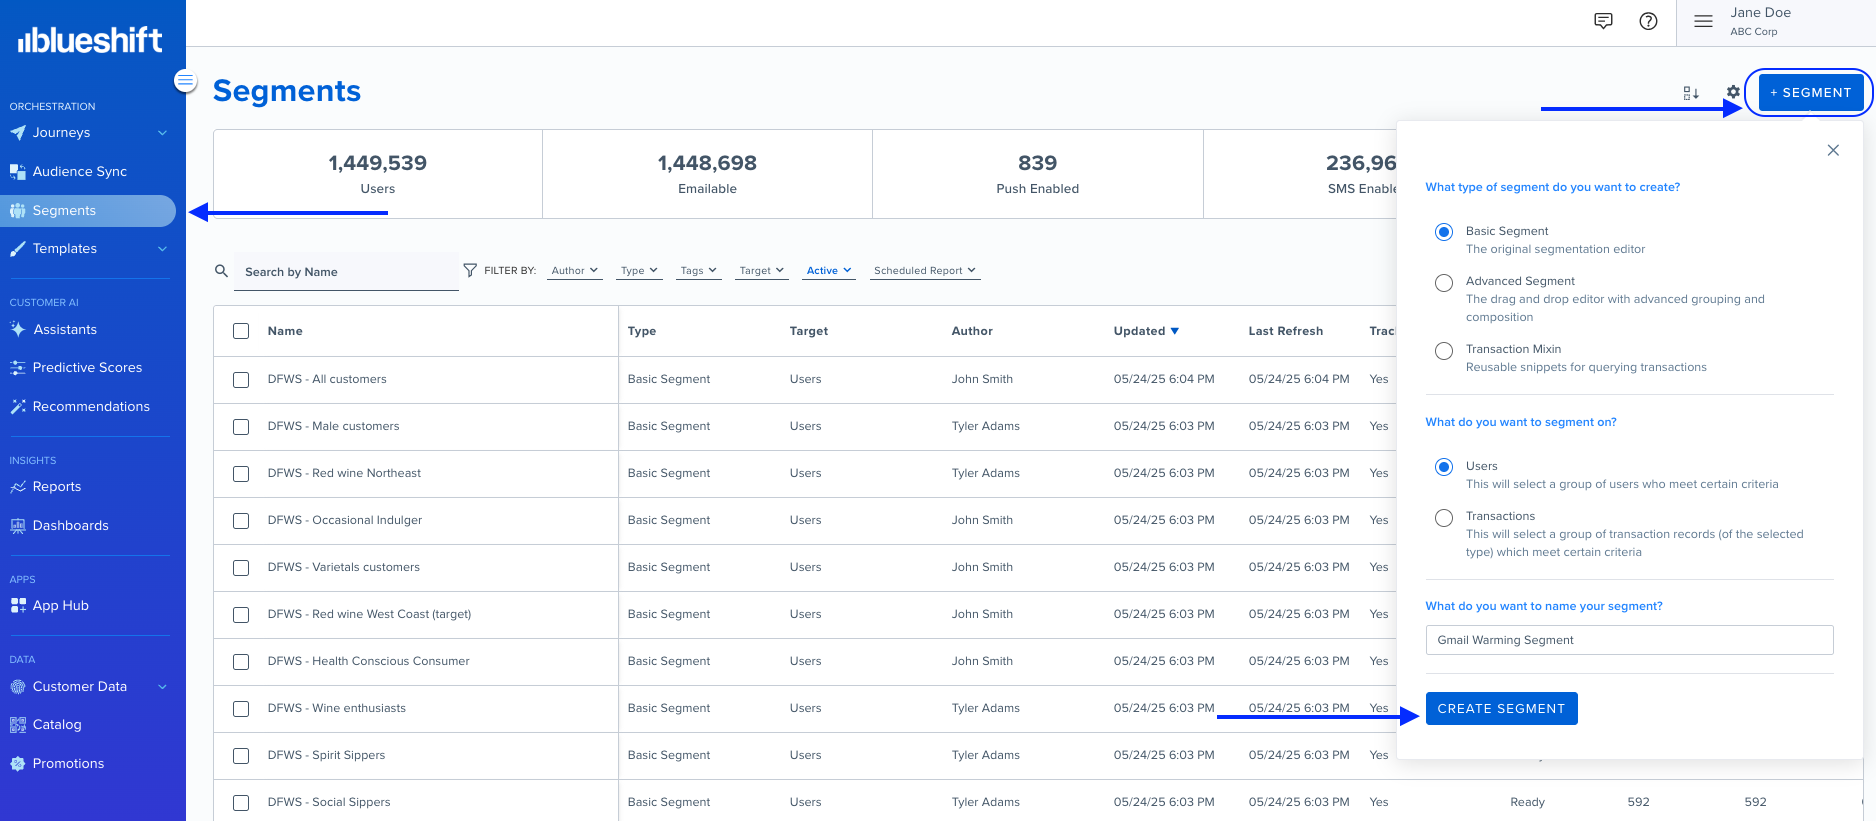Expand the Journeys menu chevron
The width and height of the screenshot is (1876, 821).
(162, 133)
